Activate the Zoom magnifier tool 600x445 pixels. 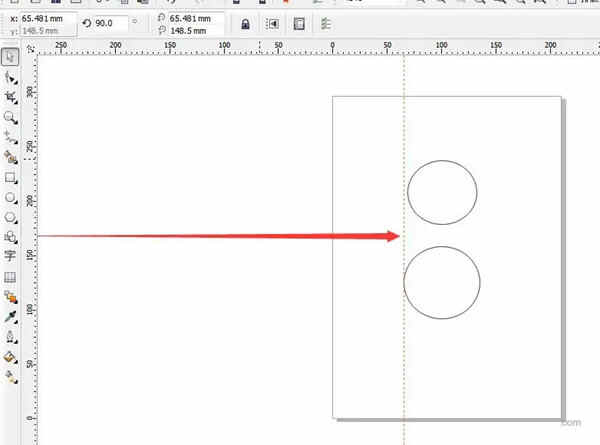tap(10, 117)
